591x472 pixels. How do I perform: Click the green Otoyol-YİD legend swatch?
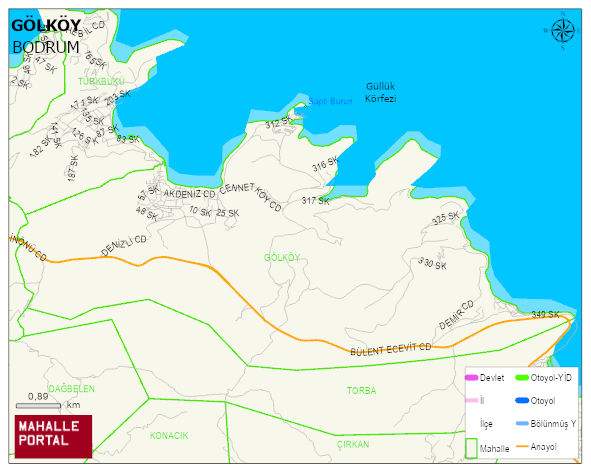click(522, 377)
